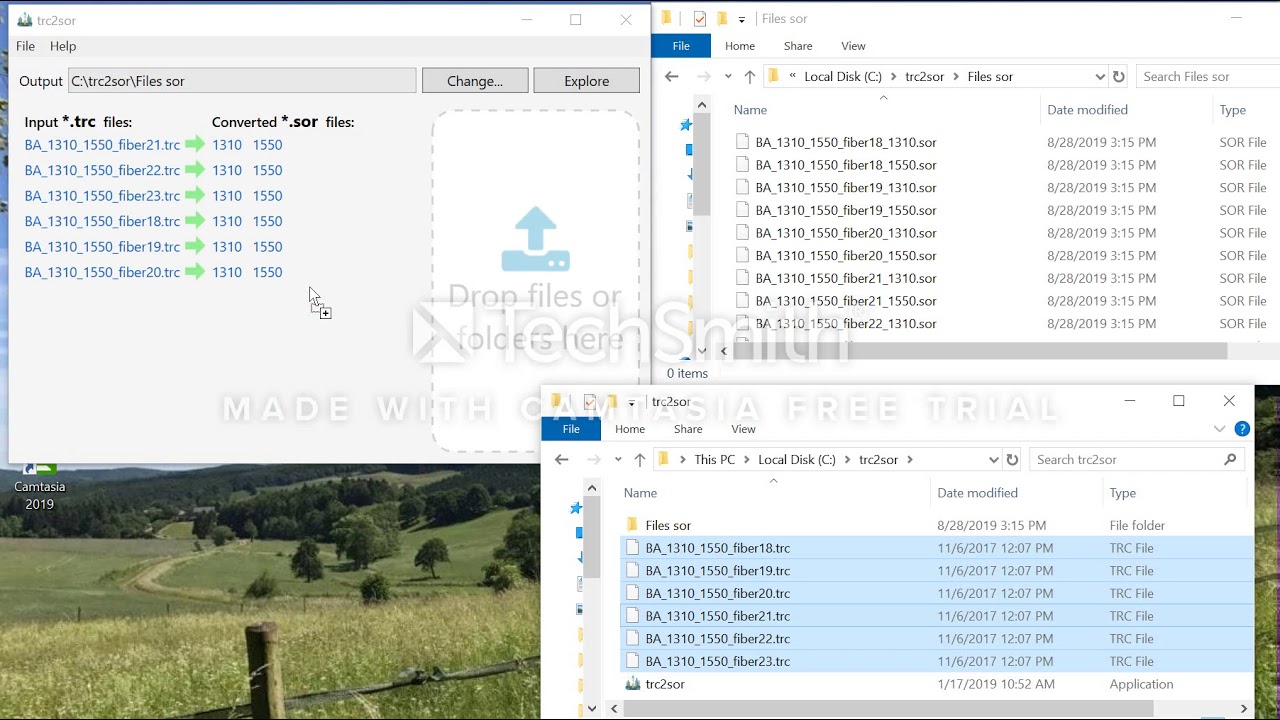Open input file BA_1310_1550_fiber23.trc link

pos(102,196)
